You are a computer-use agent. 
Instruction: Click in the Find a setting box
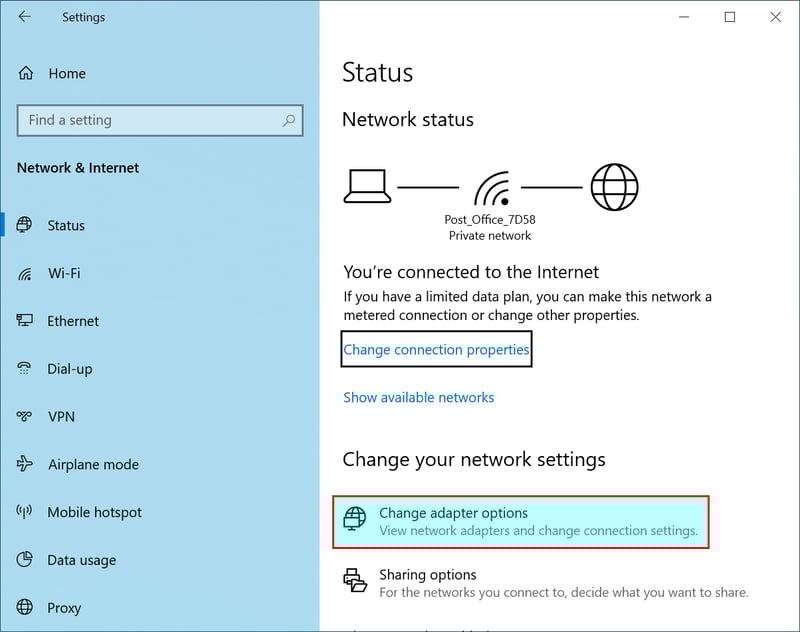point(160,120)
